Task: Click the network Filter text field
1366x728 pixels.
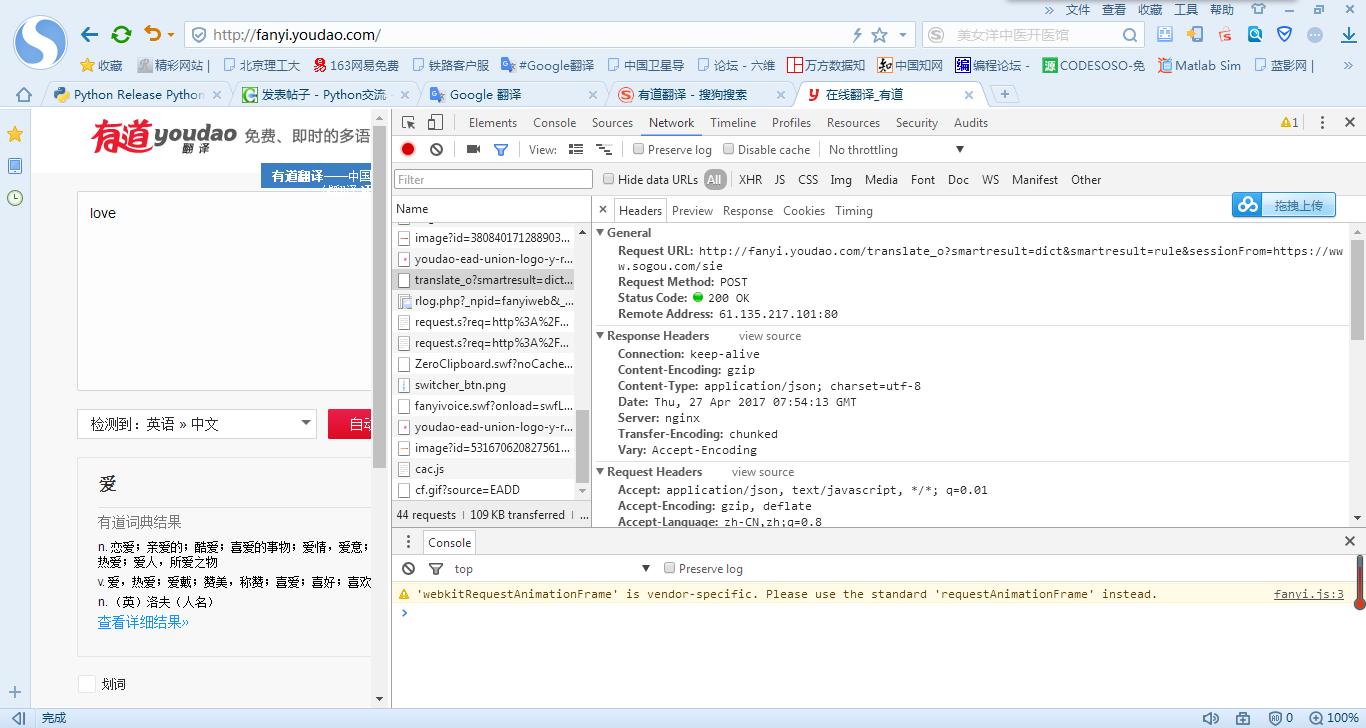Action: [494, 180]
